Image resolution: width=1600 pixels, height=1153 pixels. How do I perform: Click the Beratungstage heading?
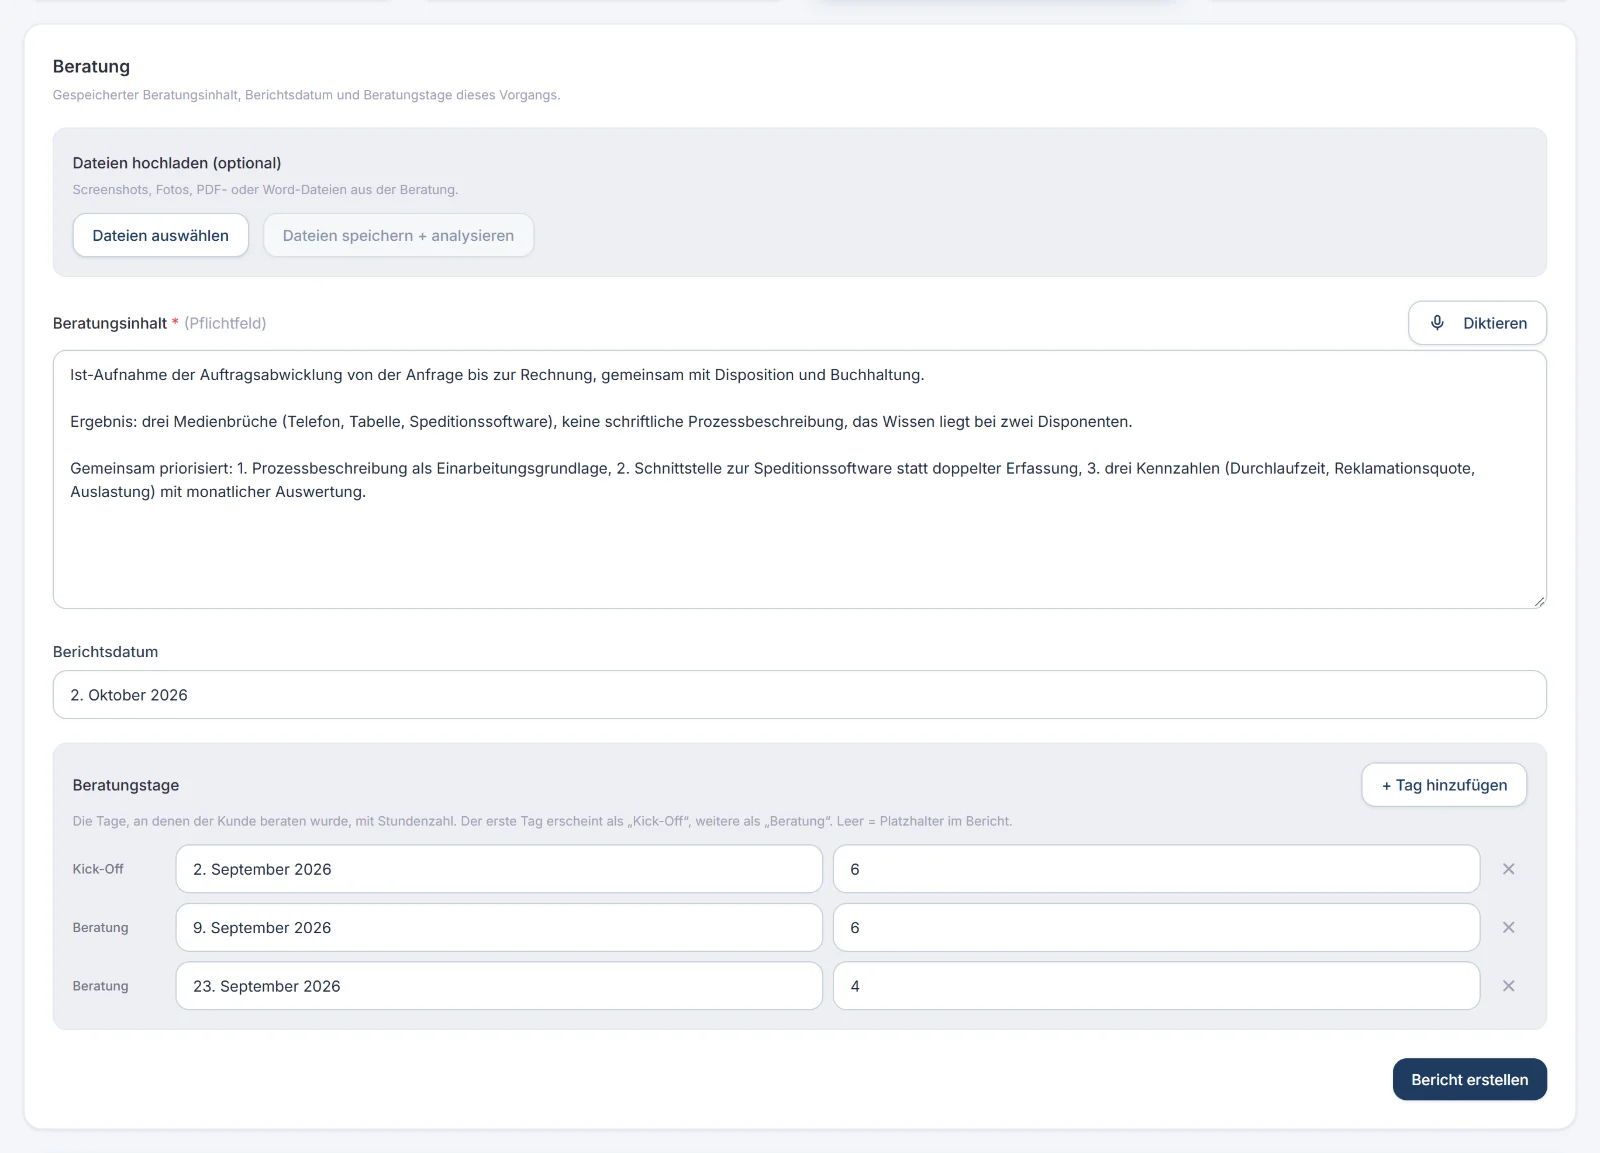click(x=126, y=785)
